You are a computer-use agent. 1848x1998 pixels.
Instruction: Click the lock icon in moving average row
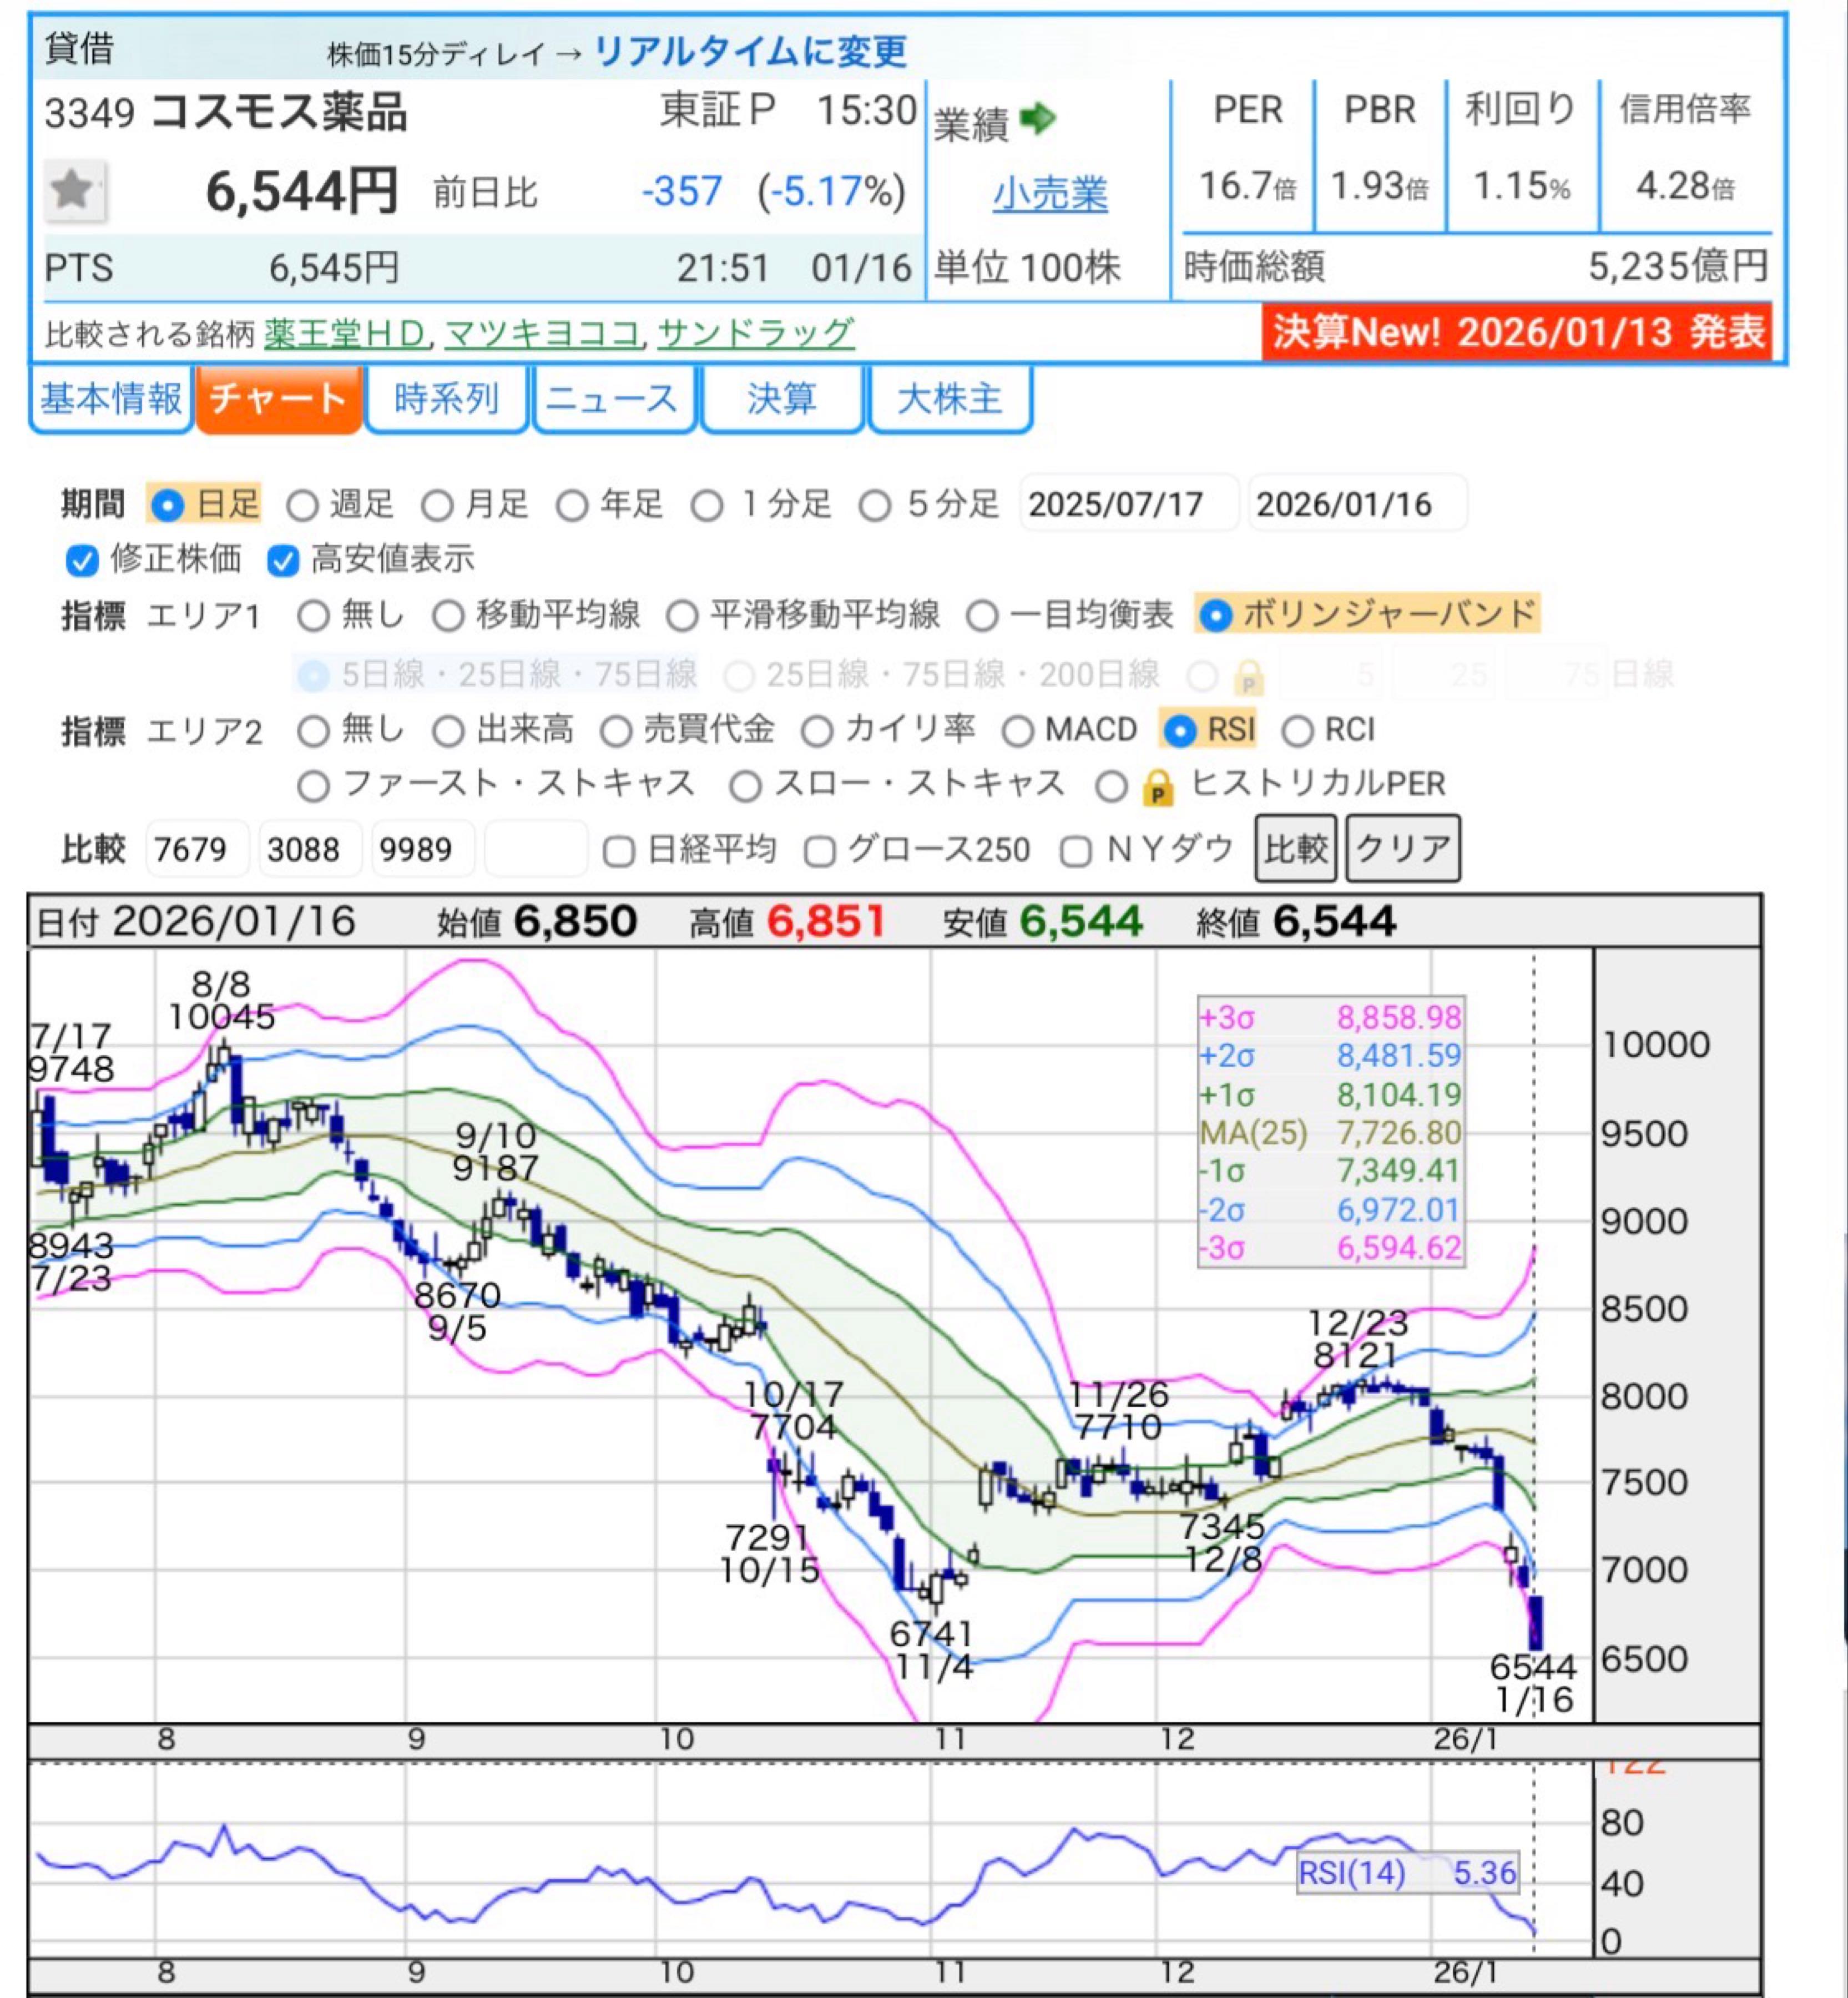[1248, 677]
